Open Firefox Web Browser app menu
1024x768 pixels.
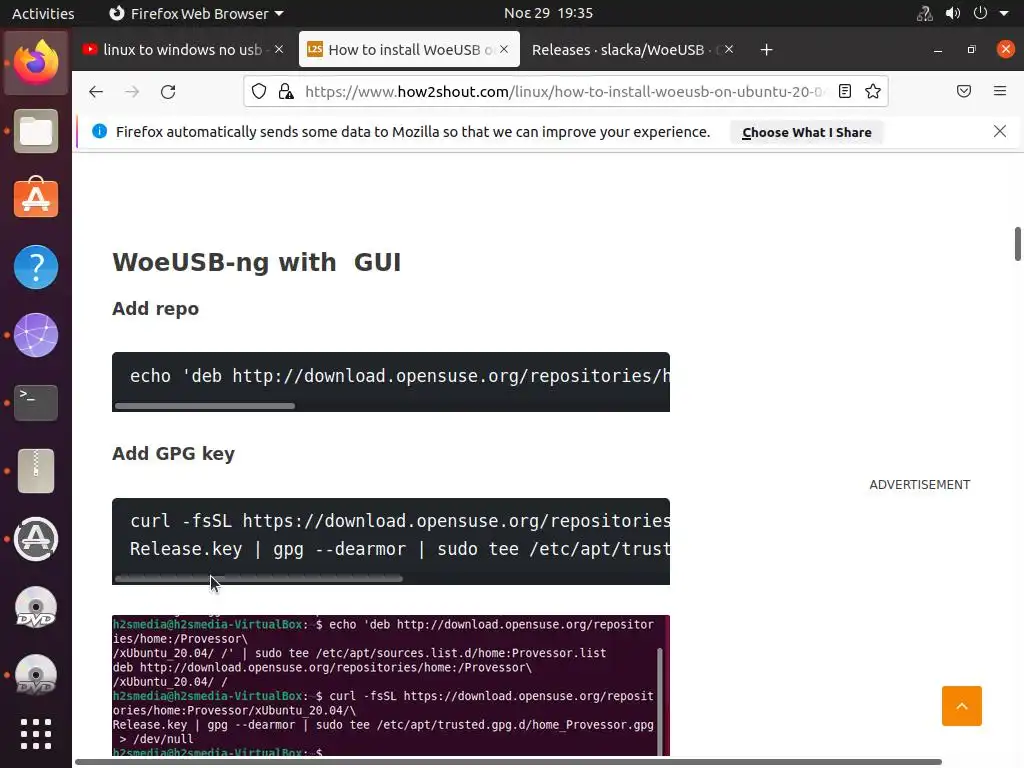coord(196,13)
